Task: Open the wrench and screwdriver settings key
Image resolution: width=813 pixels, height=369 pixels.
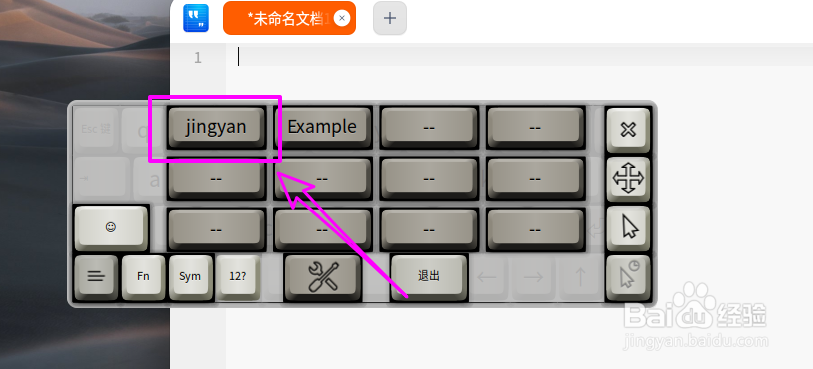Action: pos(323,277)
